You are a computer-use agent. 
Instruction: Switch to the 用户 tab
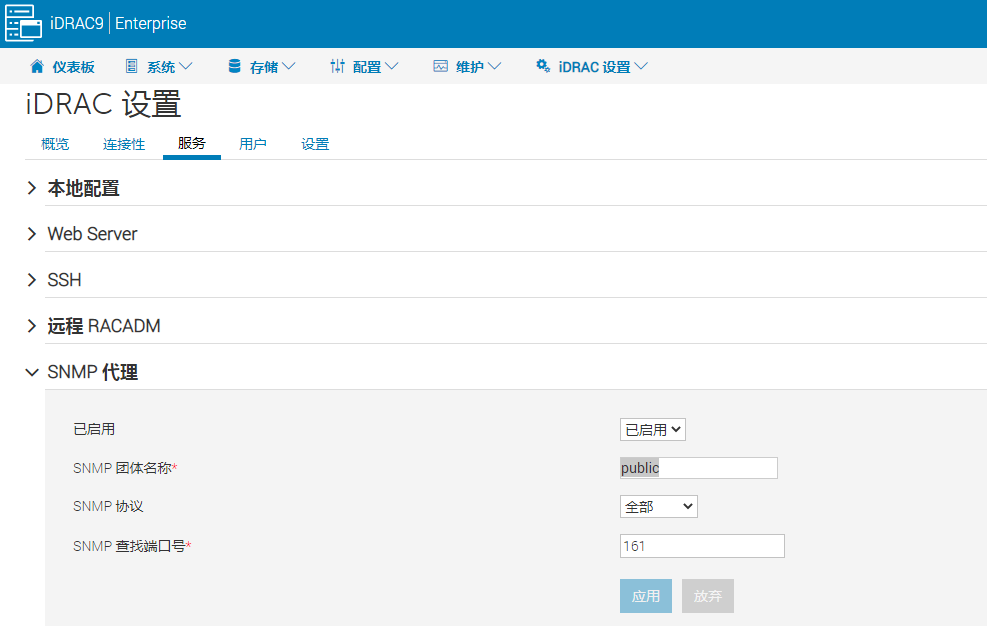point(253,144)
